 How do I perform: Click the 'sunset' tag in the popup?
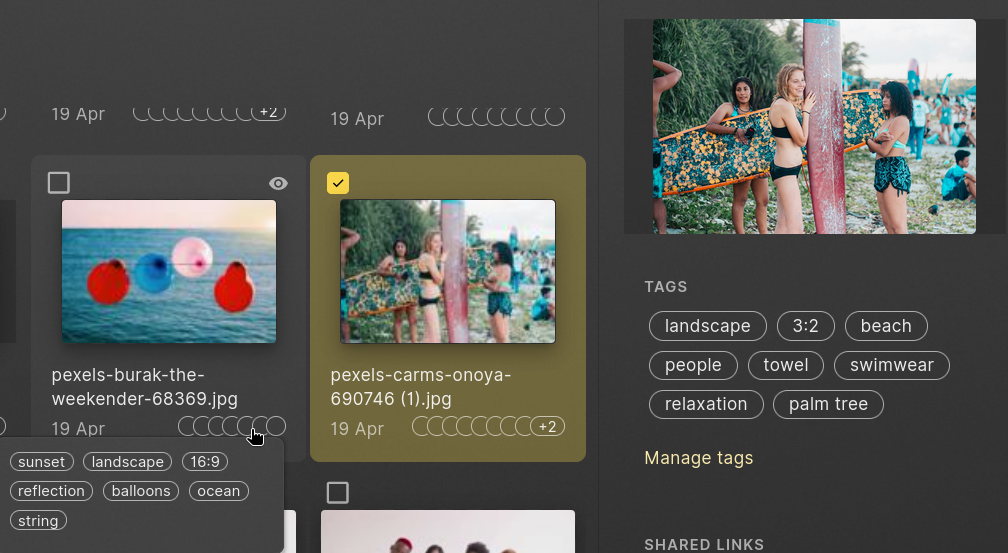pos(42,462)
